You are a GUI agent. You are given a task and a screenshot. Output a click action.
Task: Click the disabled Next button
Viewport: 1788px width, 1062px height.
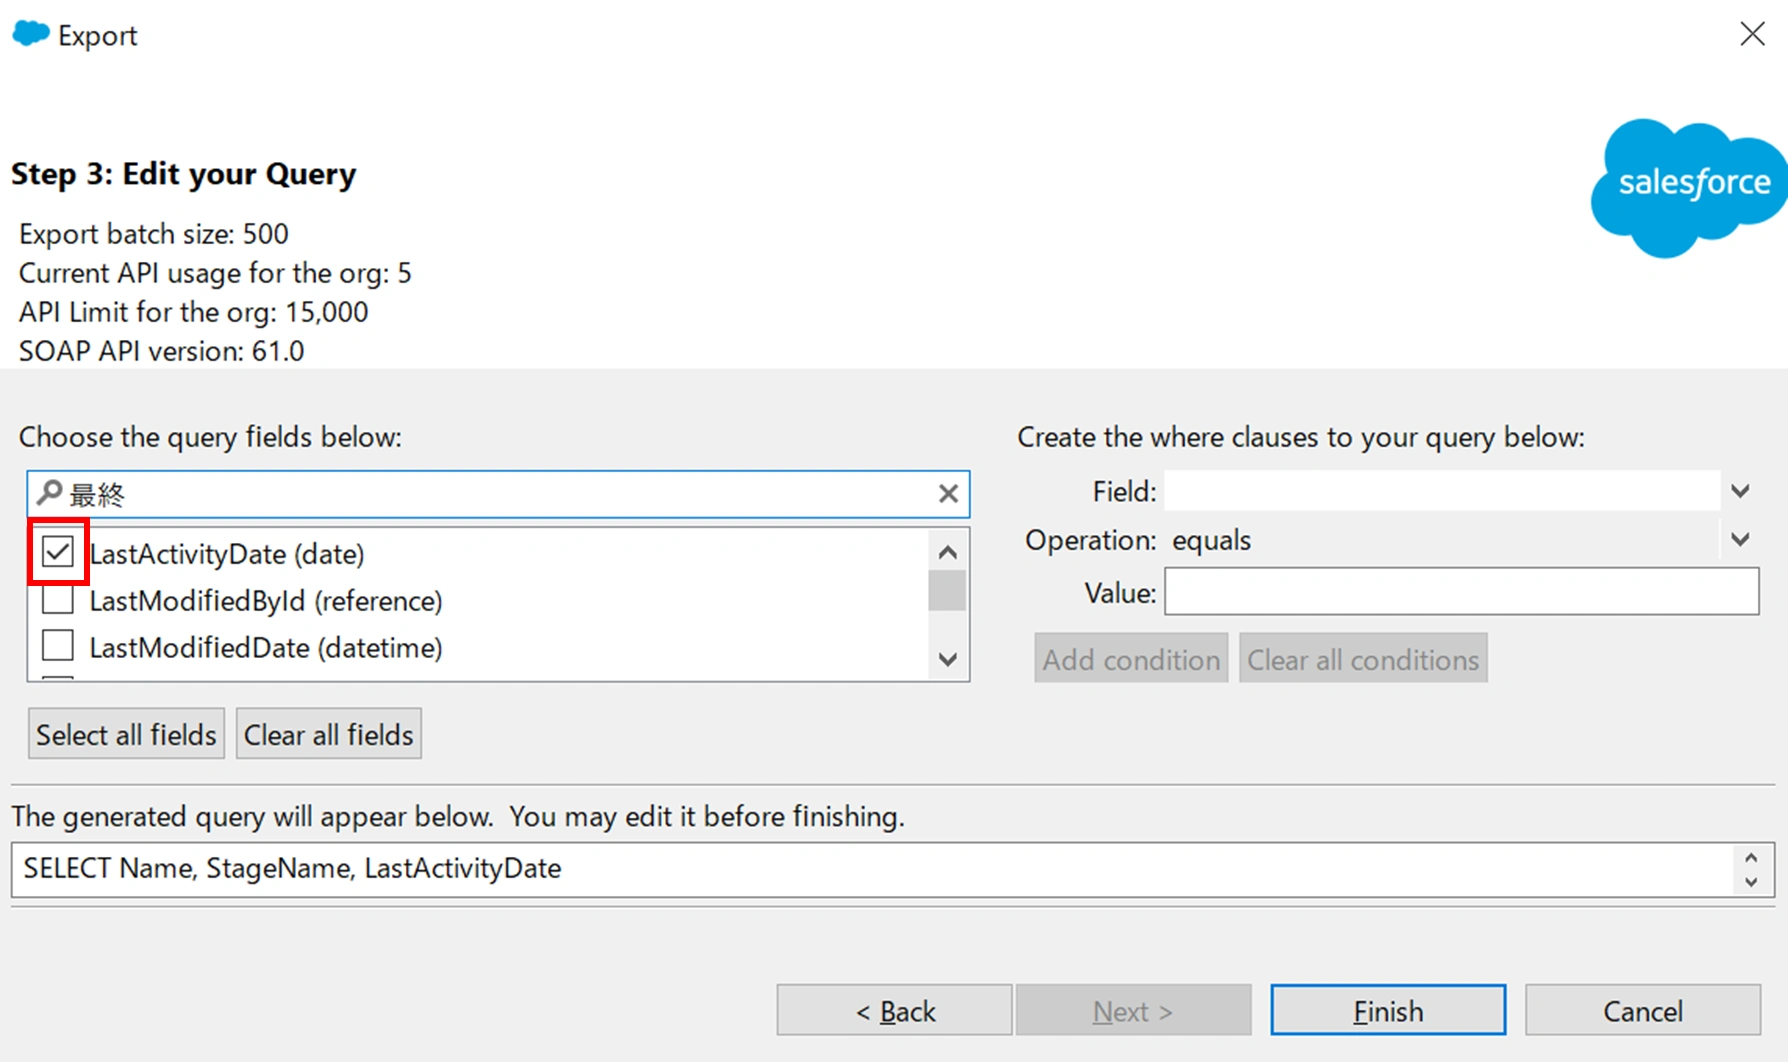[1133, 1010]
